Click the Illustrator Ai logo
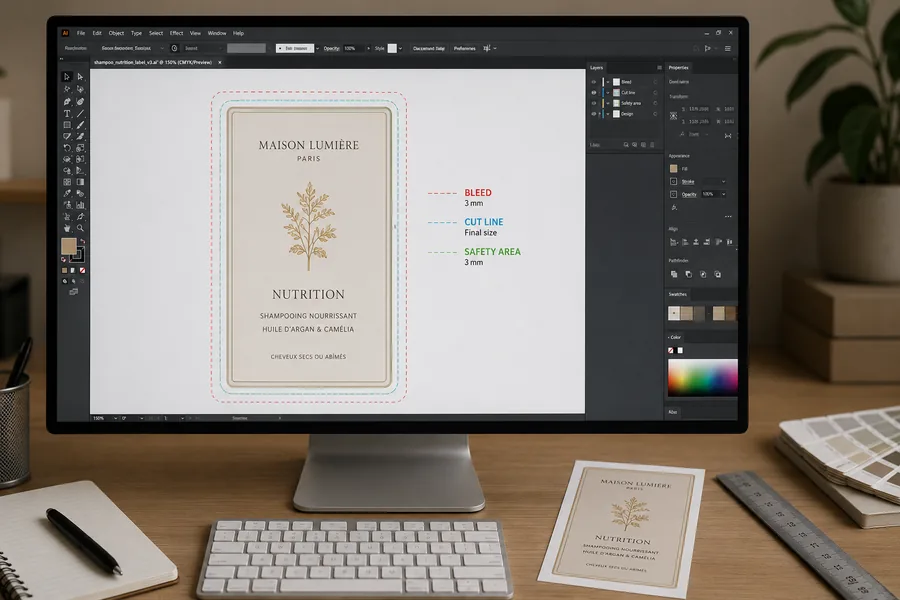 (65, 33)
